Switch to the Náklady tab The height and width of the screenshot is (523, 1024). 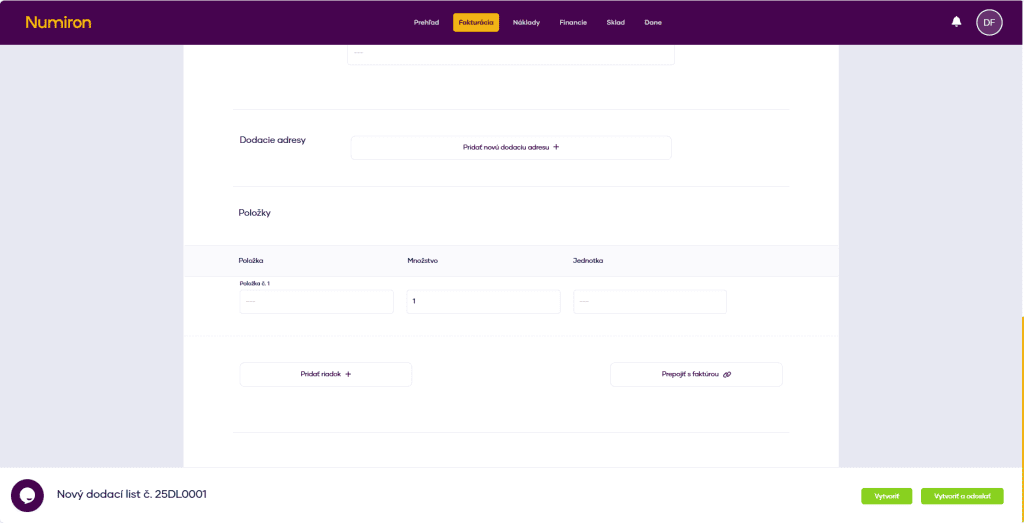[526, 22]
